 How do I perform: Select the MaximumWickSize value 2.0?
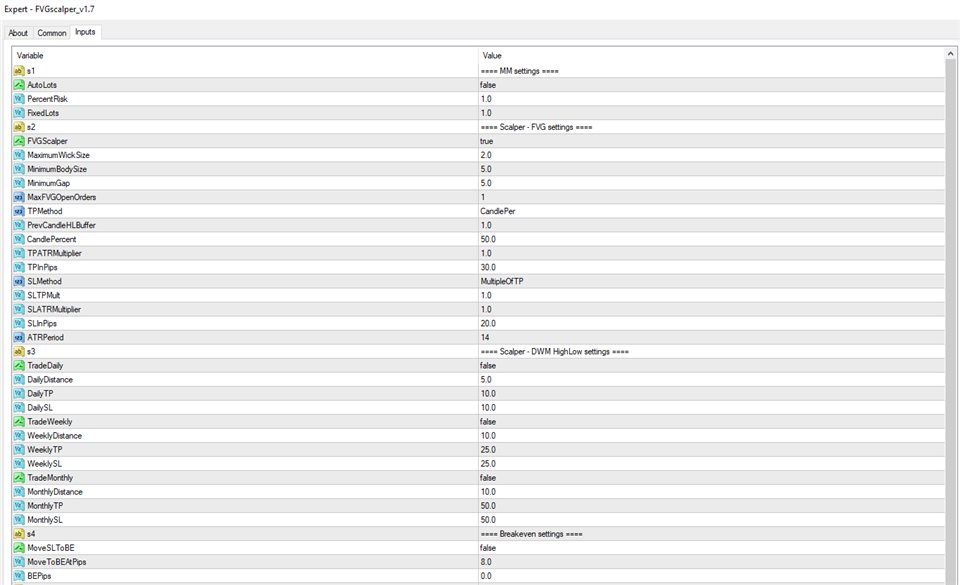486,155
